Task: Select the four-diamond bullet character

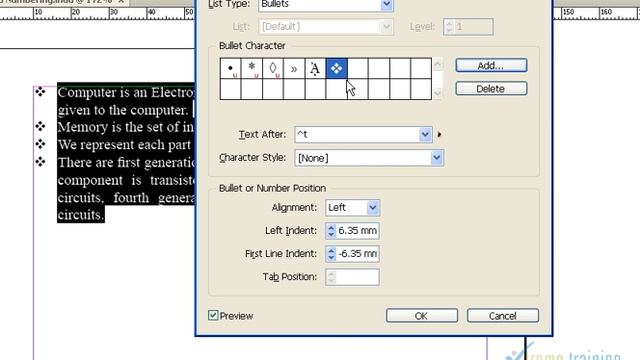Action: [x=336, y=68]
